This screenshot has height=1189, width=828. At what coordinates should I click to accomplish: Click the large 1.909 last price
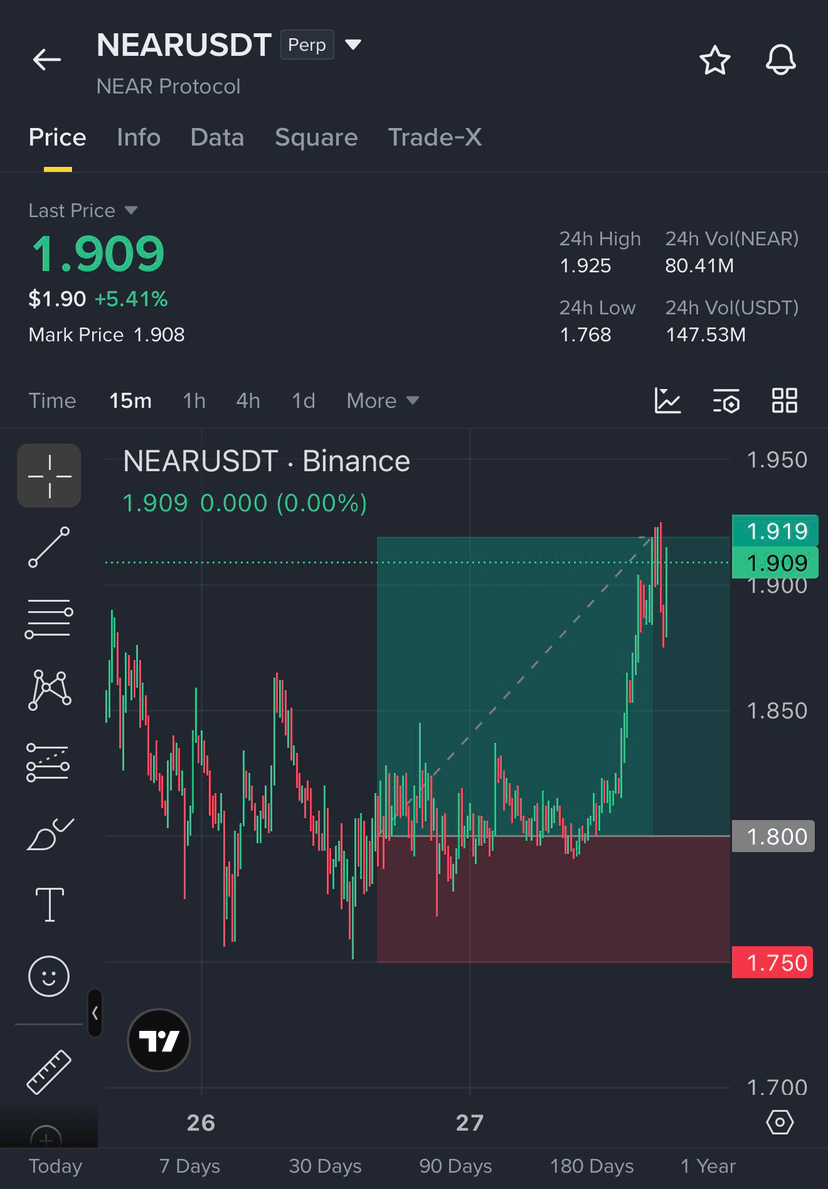tap(97, 254)
